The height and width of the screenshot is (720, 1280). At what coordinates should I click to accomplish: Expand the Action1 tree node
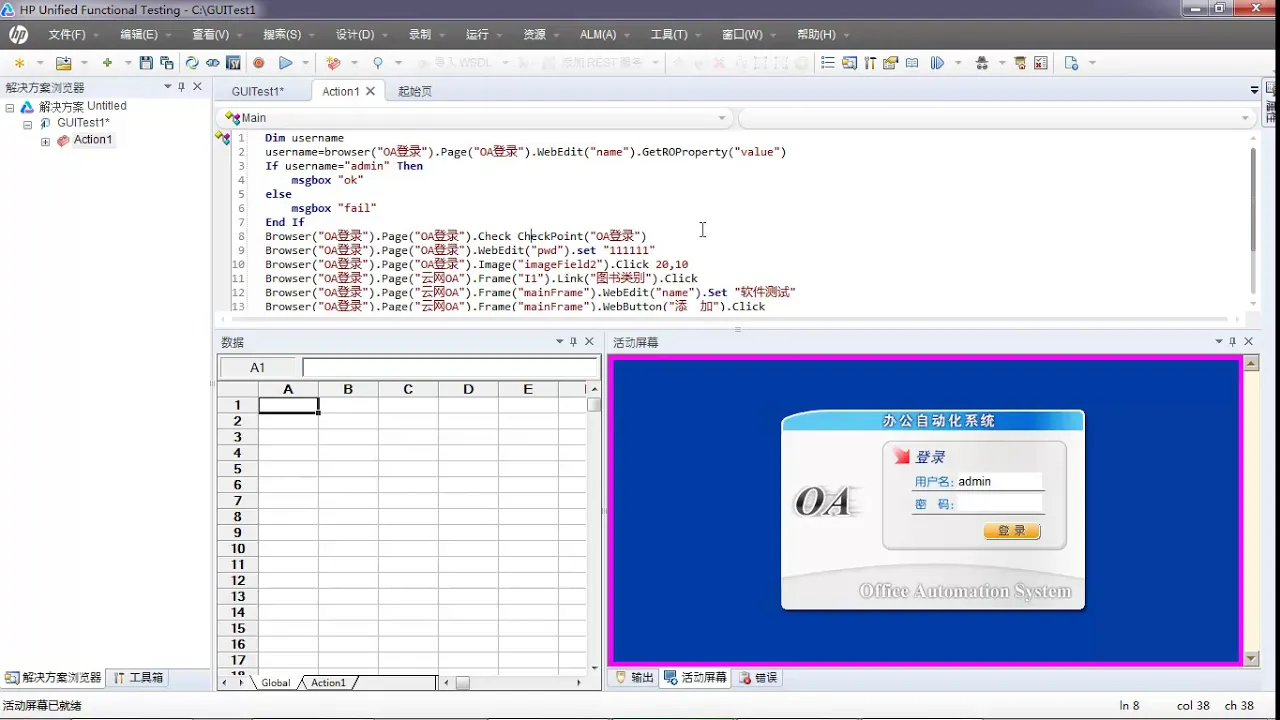[45, 141]
